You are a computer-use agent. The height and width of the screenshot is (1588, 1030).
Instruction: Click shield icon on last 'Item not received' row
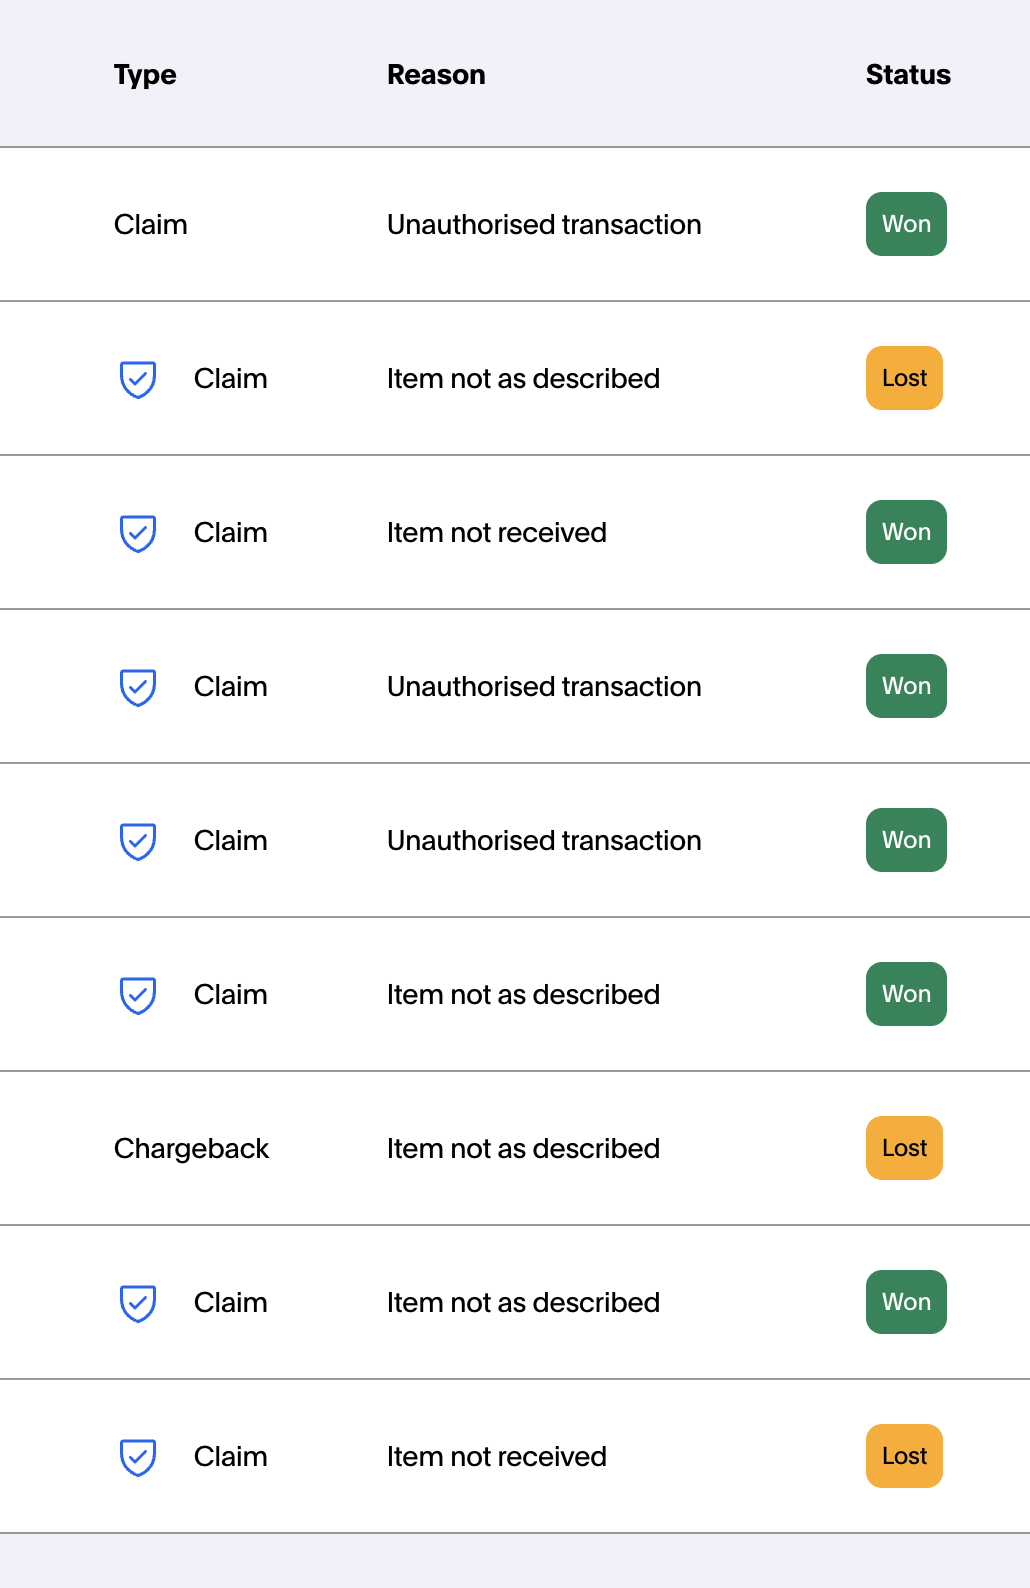(138, 1457)
